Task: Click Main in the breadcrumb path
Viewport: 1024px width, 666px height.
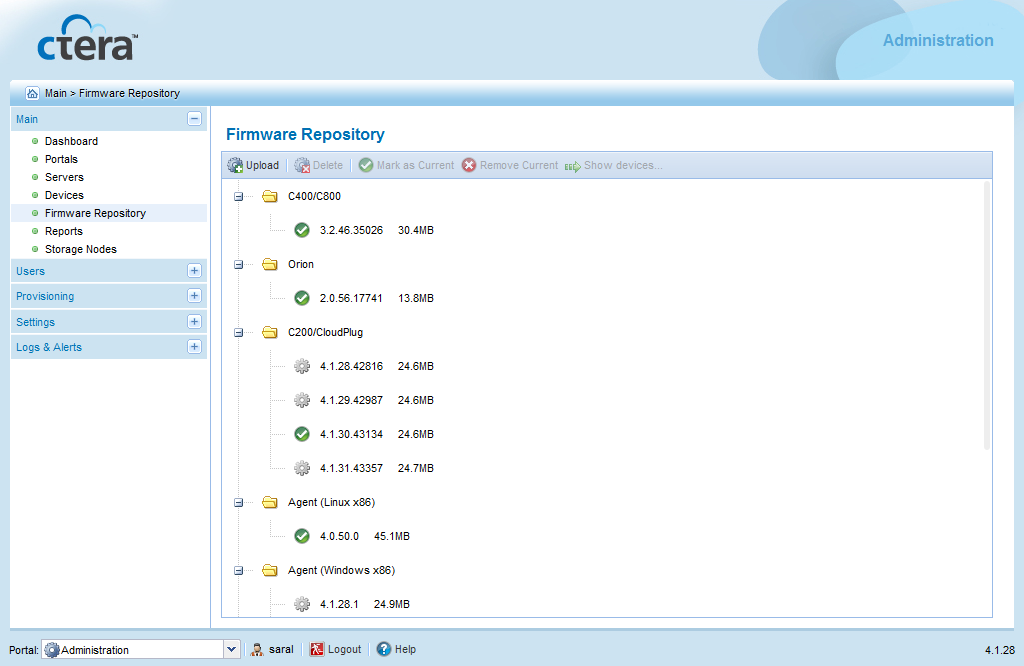Action: coord(56,93)
